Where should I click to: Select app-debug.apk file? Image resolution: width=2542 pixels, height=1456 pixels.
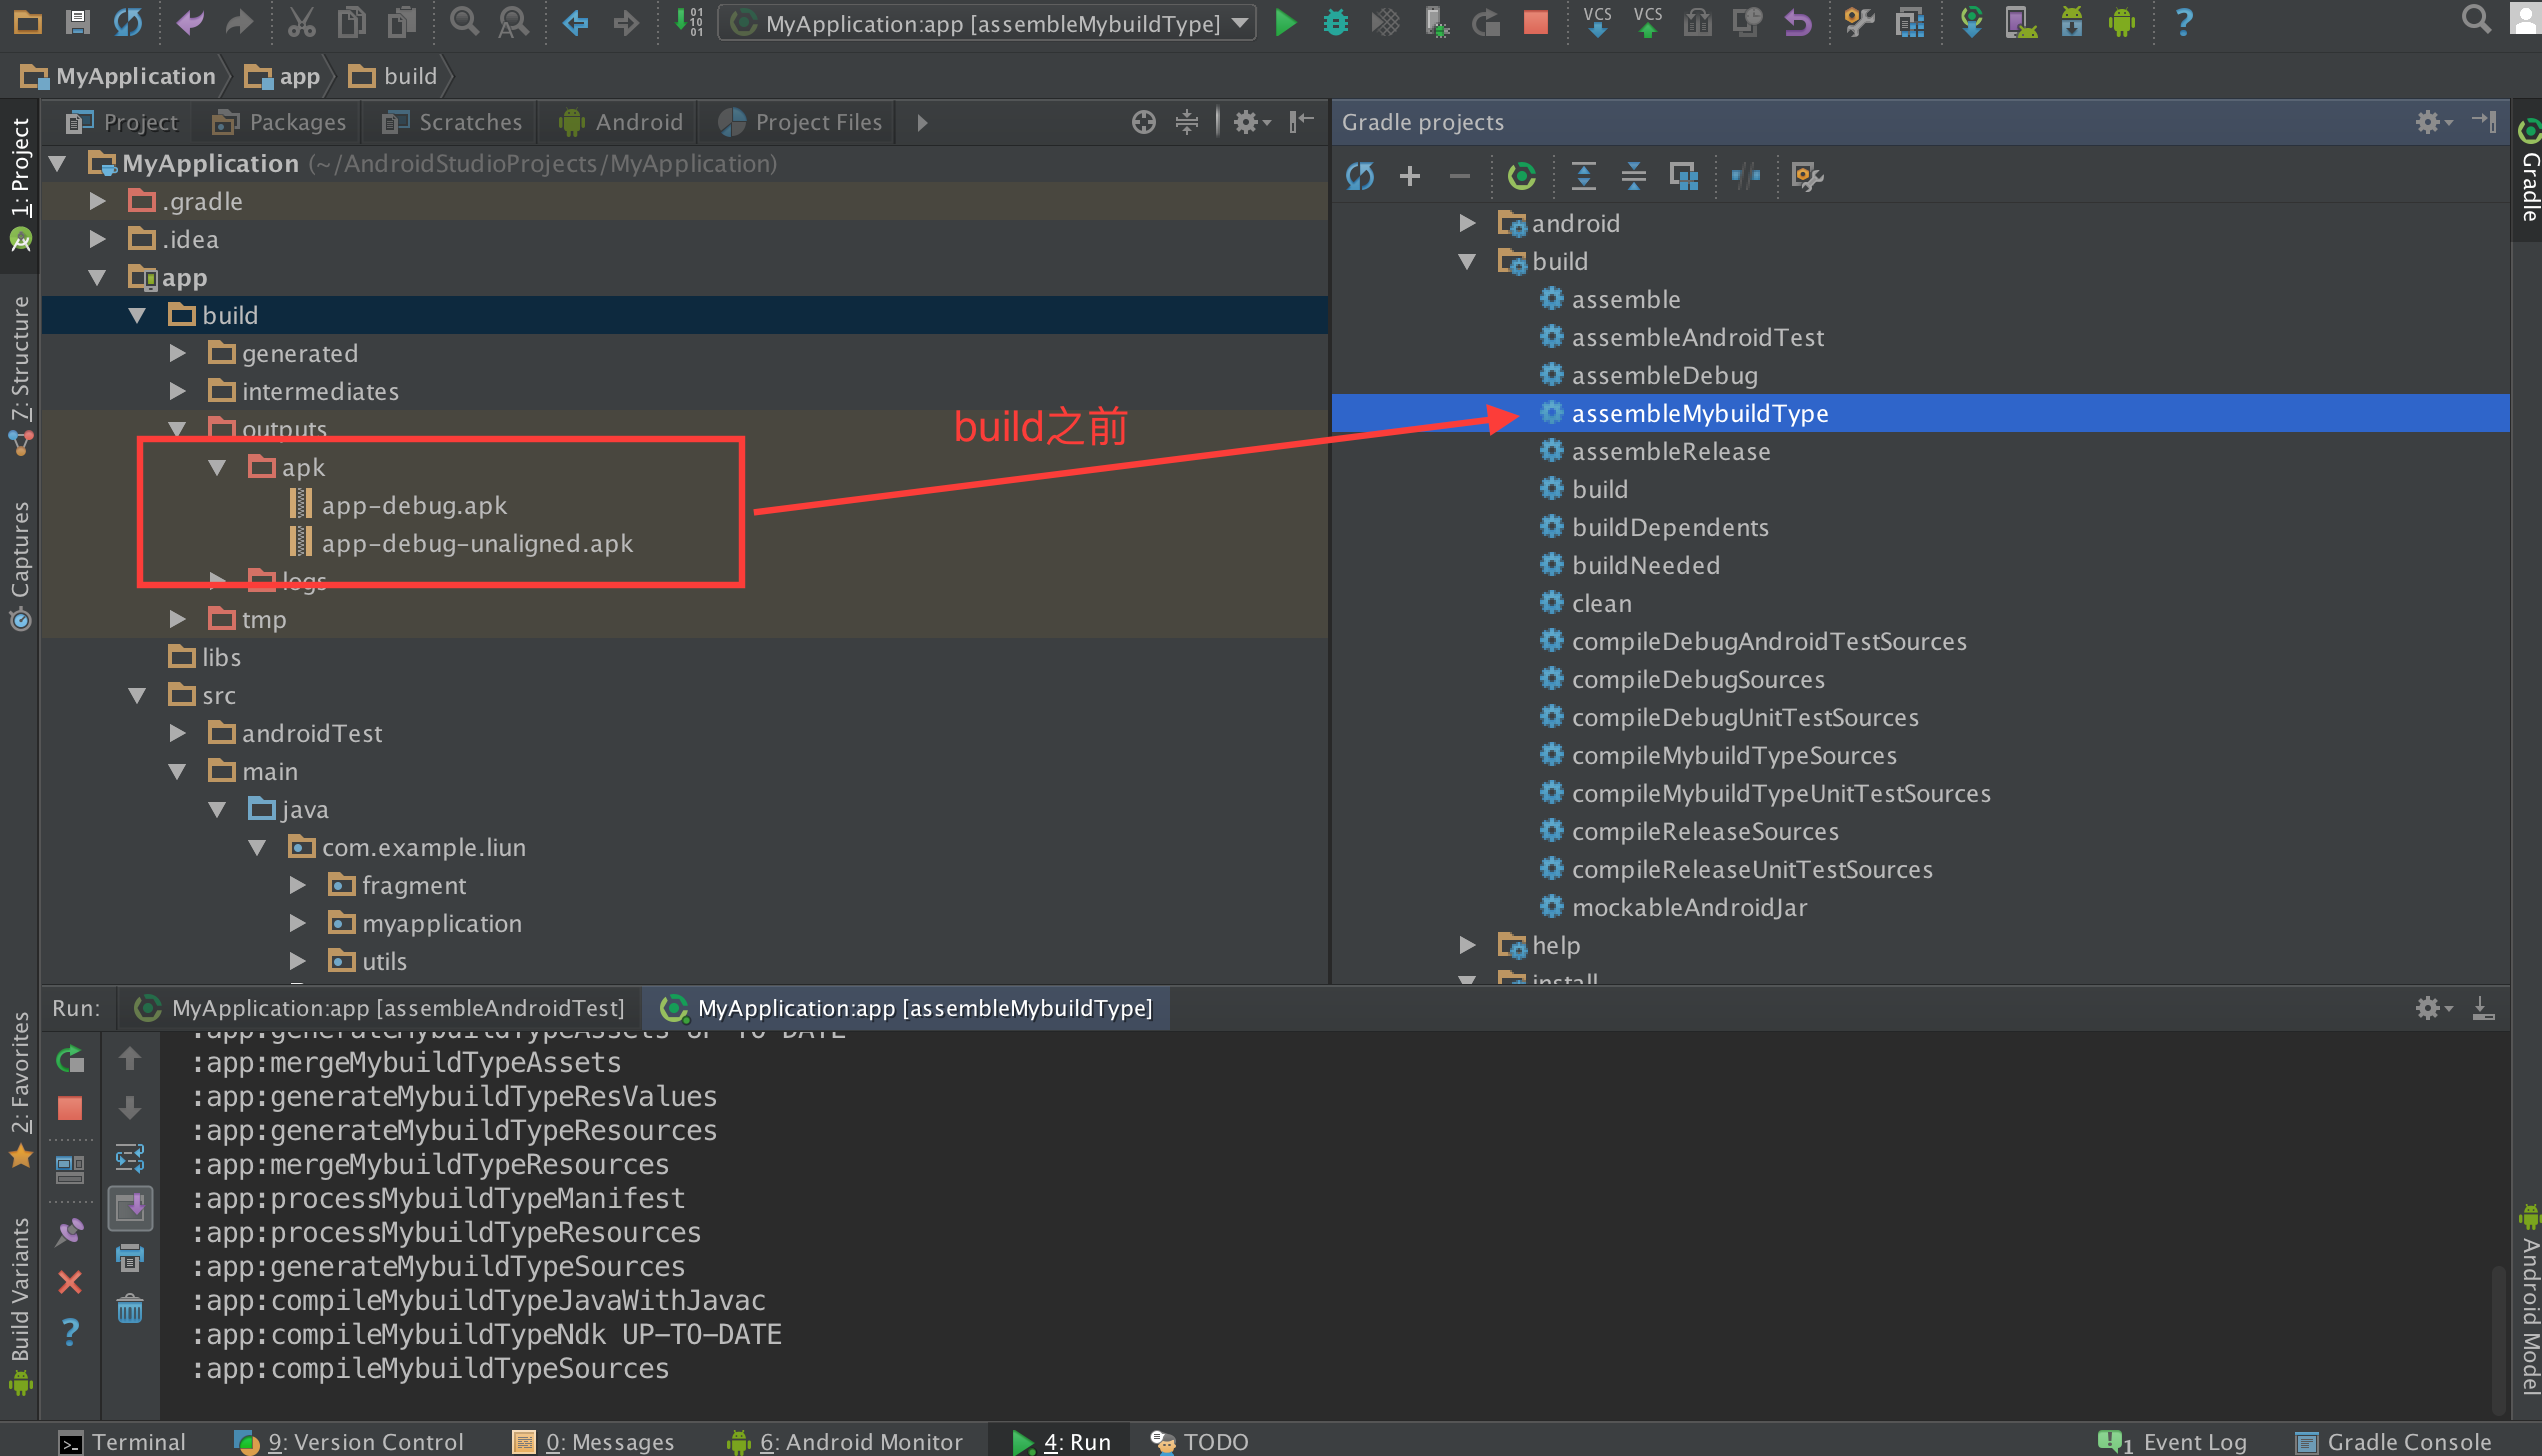pos(414,505)
